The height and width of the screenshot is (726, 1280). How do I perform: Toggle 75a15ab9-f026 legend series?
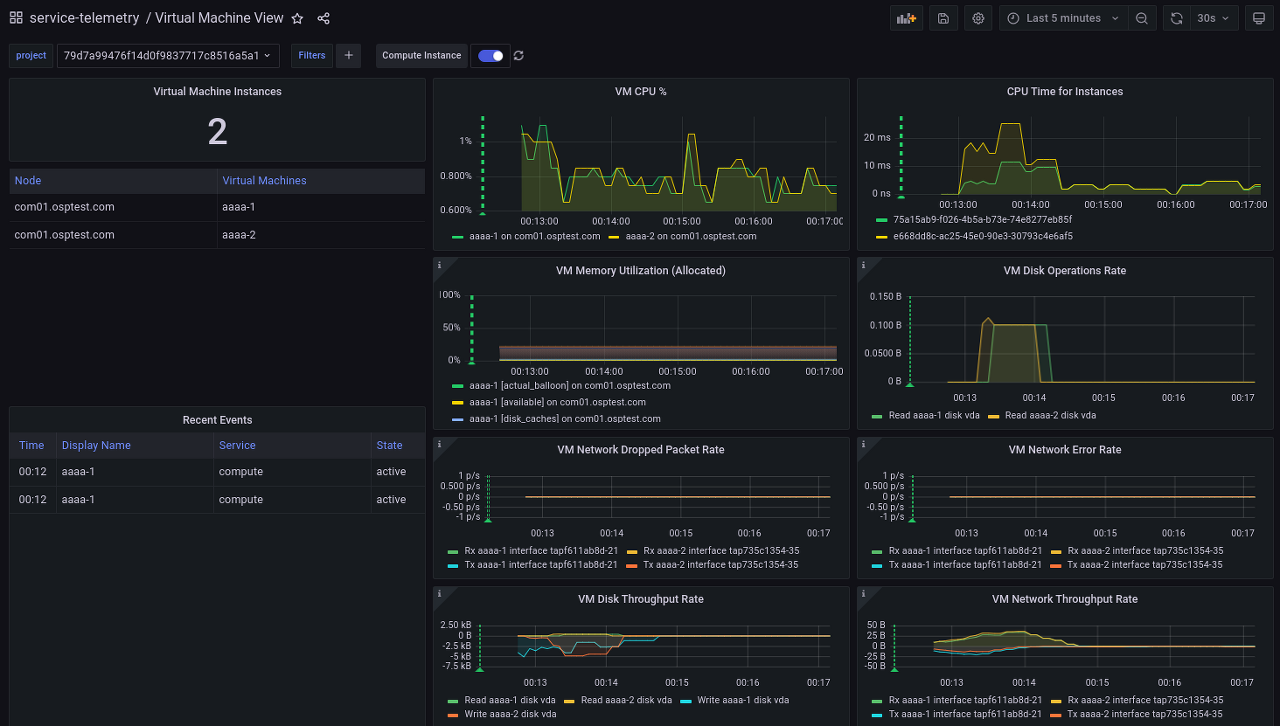pyautogui.click(x=982, y=219)
